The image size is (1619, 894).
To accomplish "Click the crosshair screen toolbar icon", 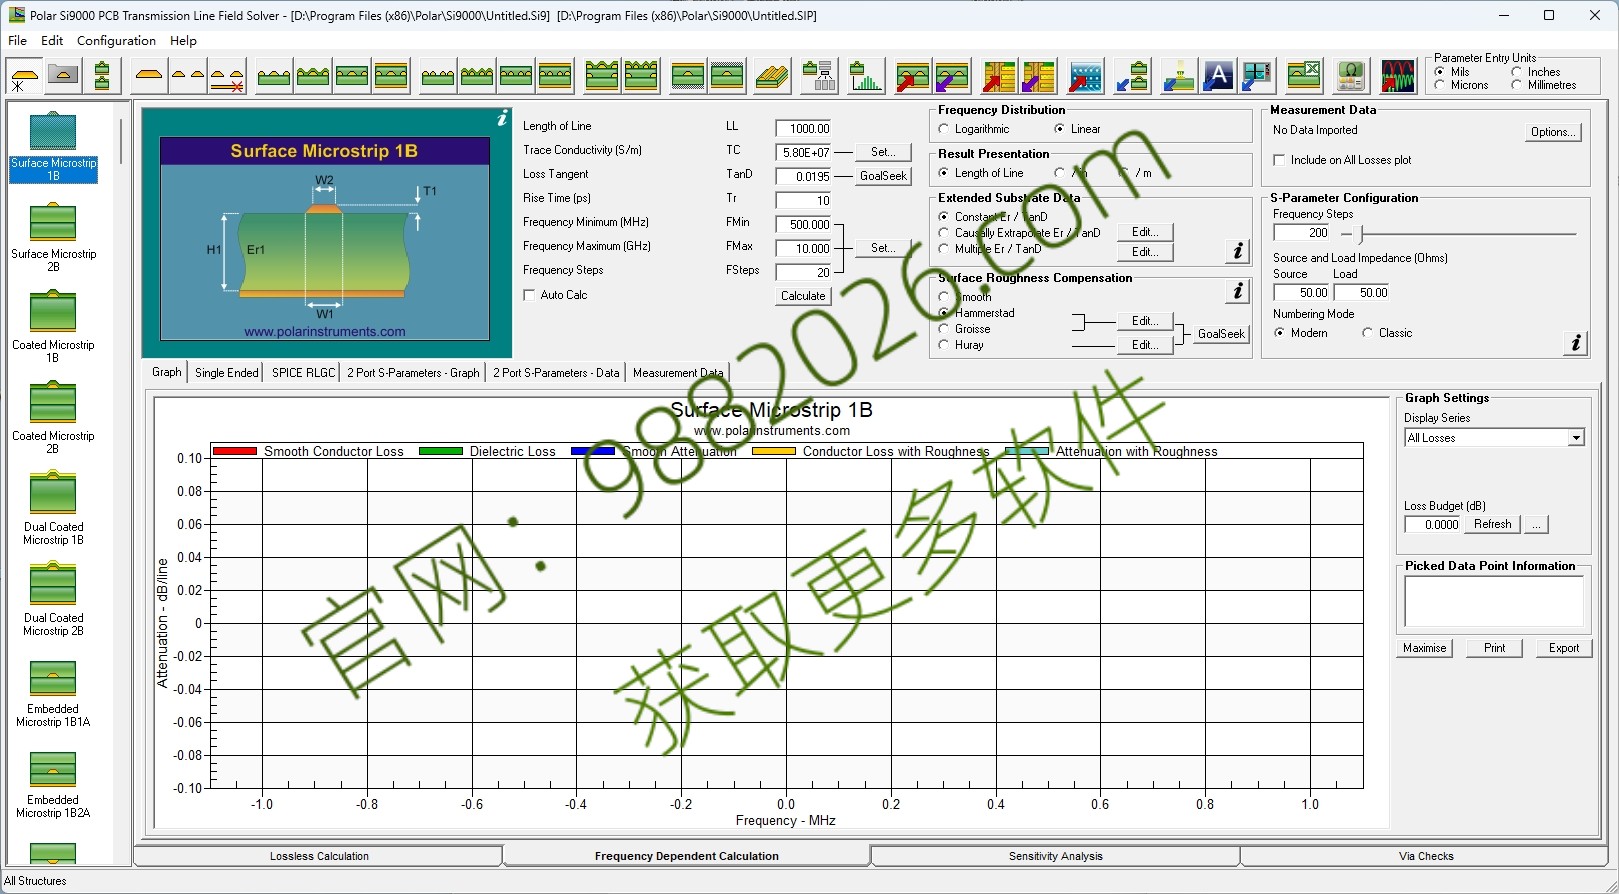I will [x=1257, y=76].
